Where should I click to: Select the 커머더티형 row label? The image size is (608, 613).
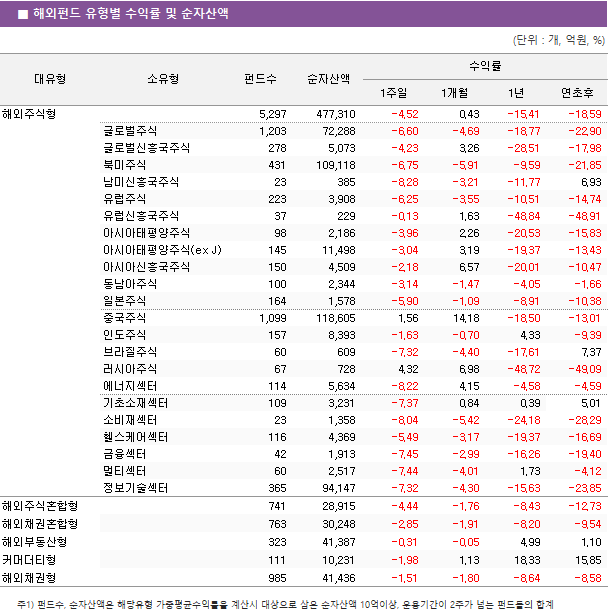(29, 560)
